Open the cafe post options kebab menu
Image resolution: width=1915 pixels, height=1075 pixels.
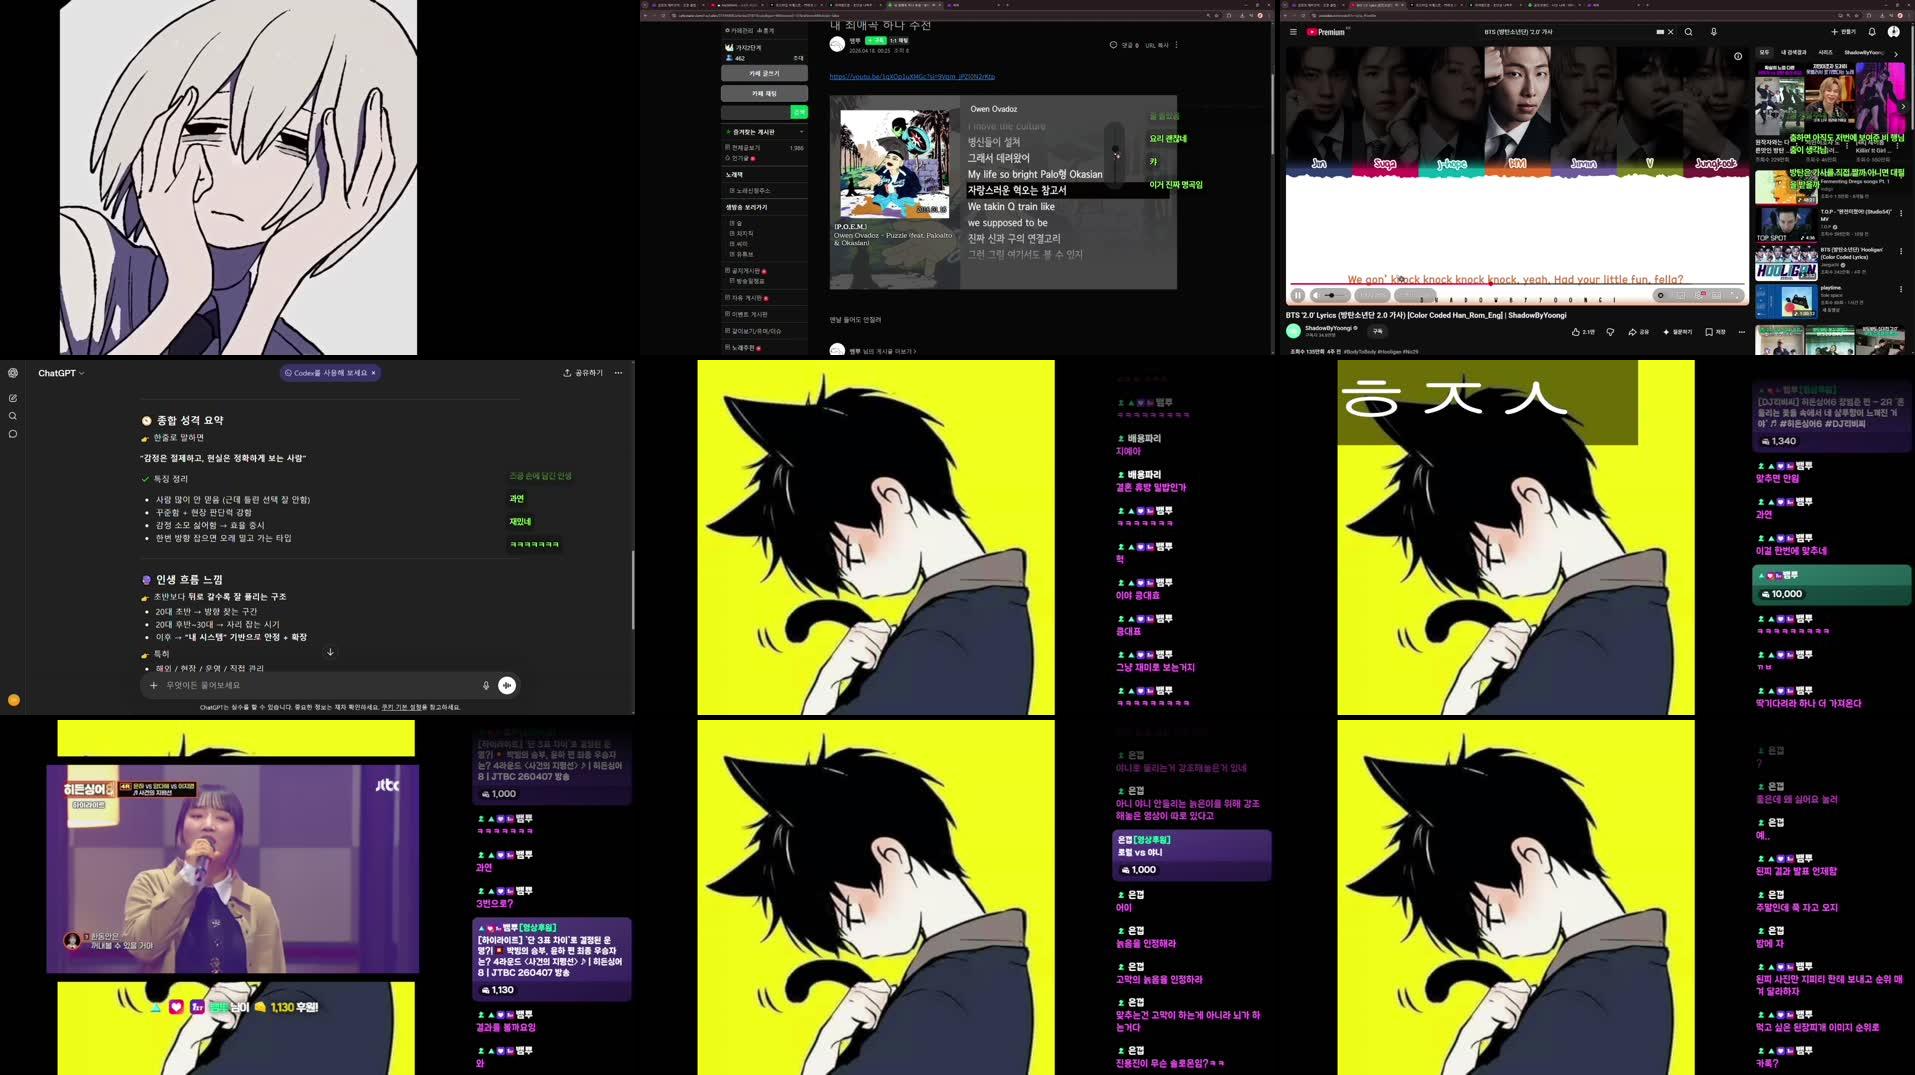tap(1176, 45)
